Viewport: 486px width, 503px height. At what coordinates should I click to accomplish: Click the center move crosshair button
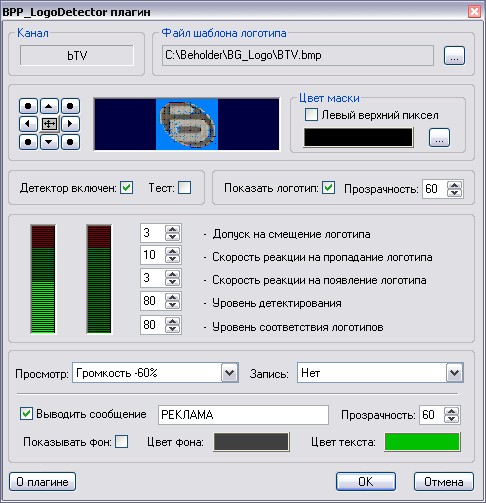pos(49,124)
